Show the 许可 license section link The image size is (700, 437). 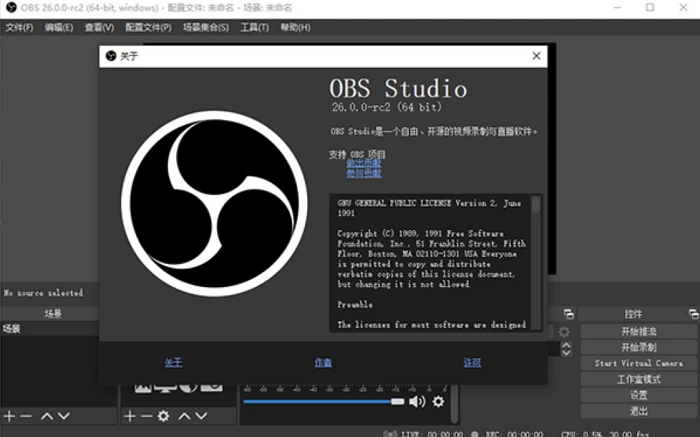click(x=472, y=362)
